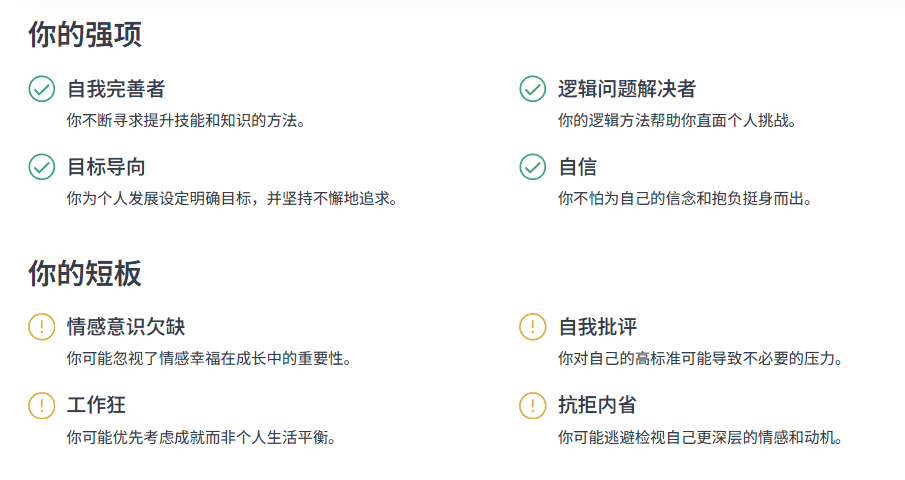Click the 自信 title text
The height and width of the screenshot is (480, 905).
pos(577,167)
